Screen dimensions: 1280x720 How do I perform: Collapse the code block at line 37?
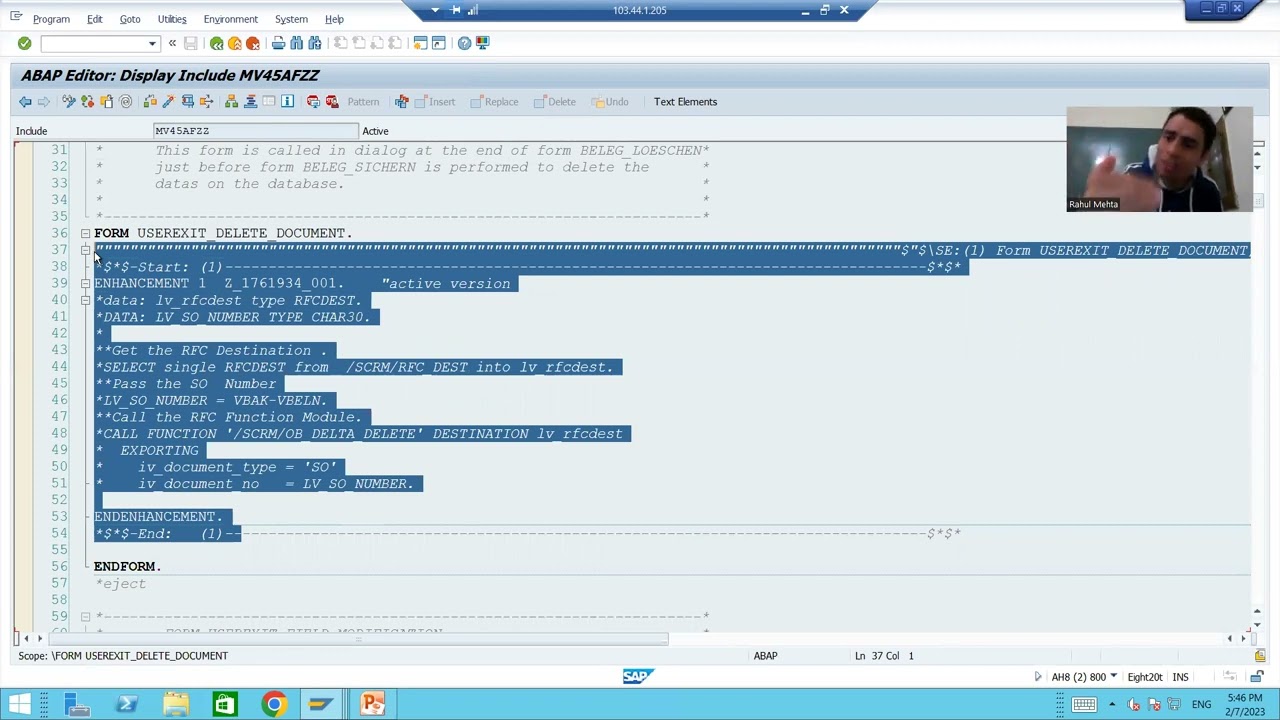click(x=85, y=250)
